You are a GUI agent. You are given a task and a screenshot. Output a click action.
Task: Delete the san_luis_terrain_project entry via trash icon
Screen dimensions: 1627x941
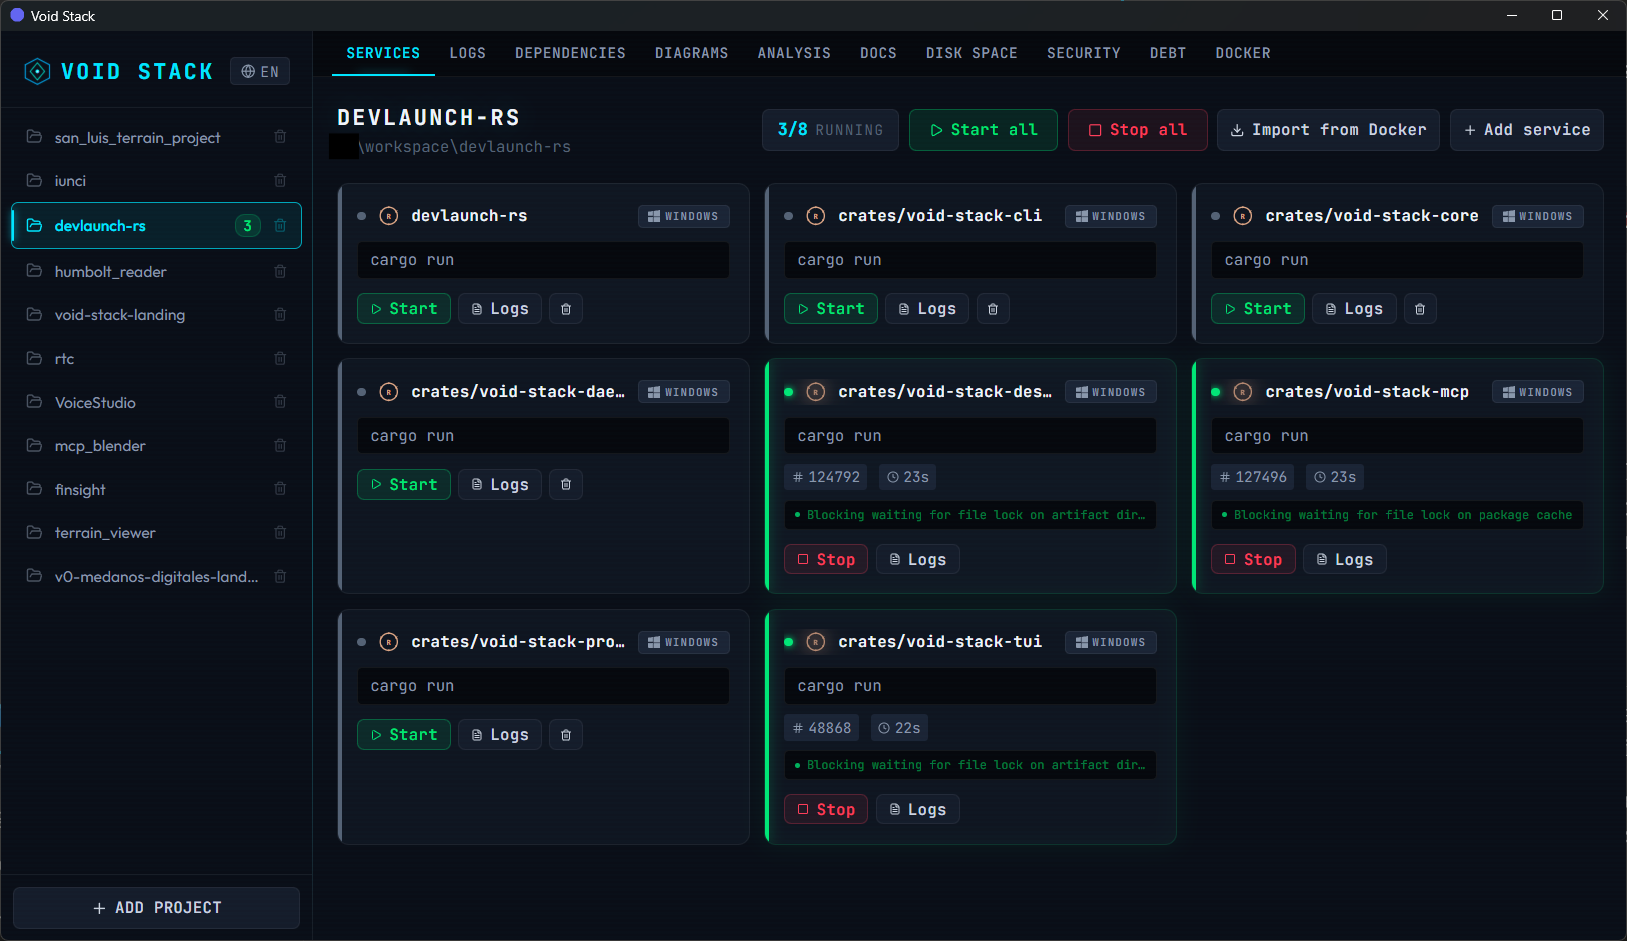tap(280, 137)
